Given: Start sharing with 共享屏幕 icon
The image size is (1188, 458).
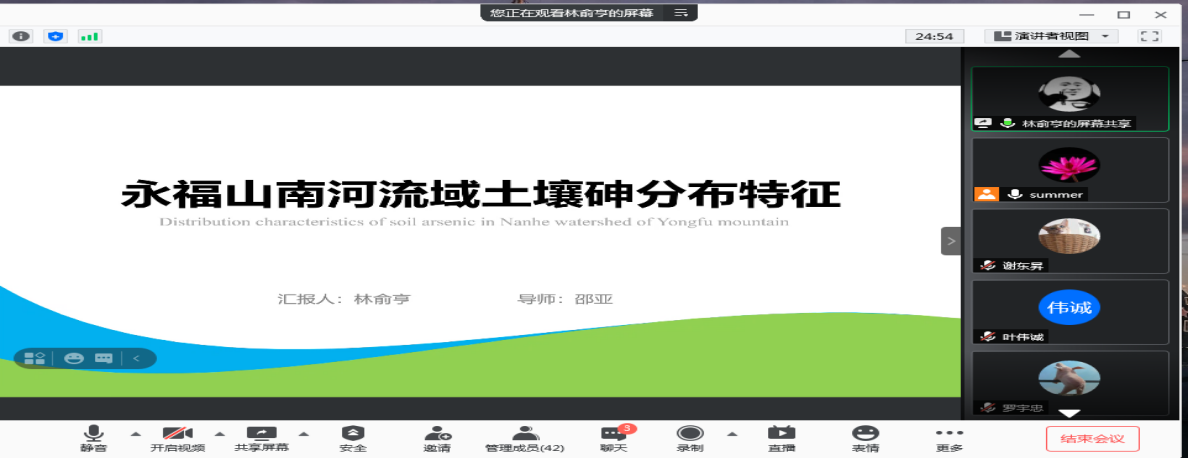Looking at the screenshot, I should tap(261, 433).
